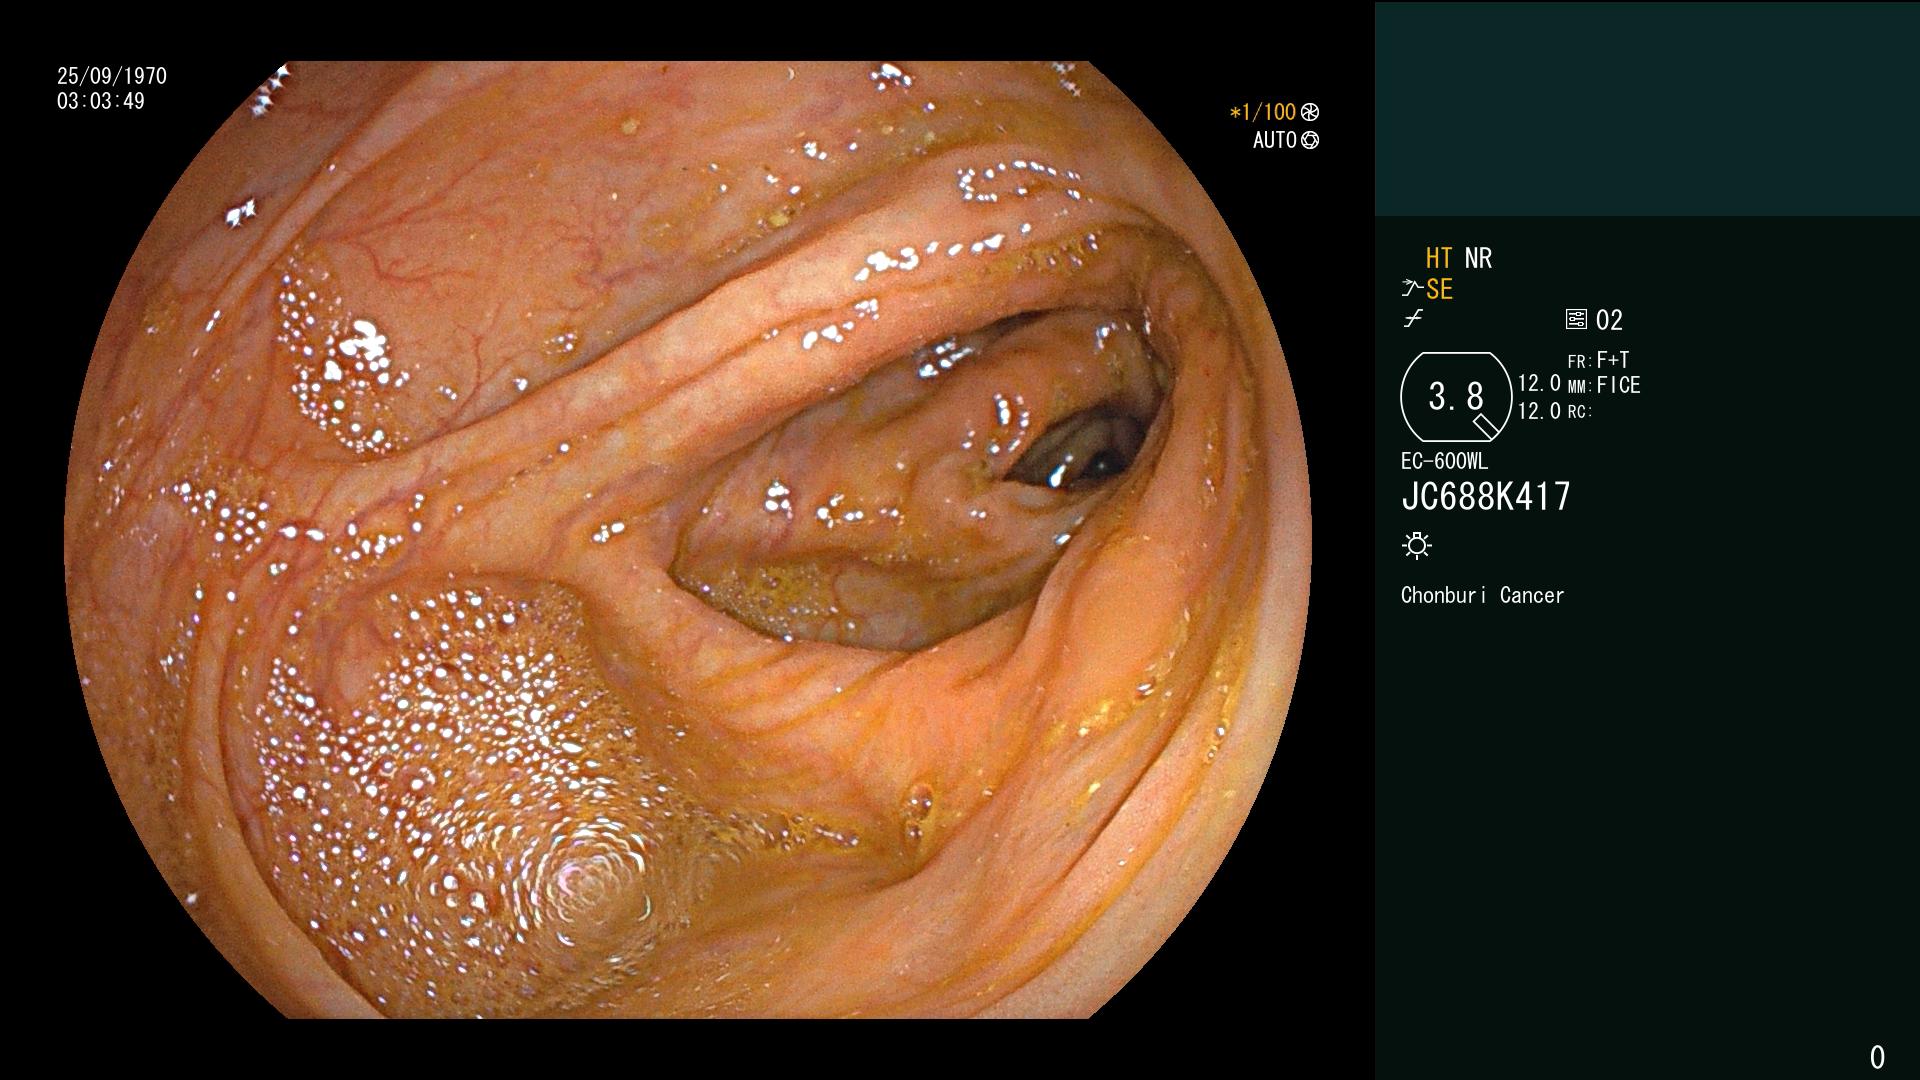Click the Chonburi Cancer facility name

[x=1482, y=595]
